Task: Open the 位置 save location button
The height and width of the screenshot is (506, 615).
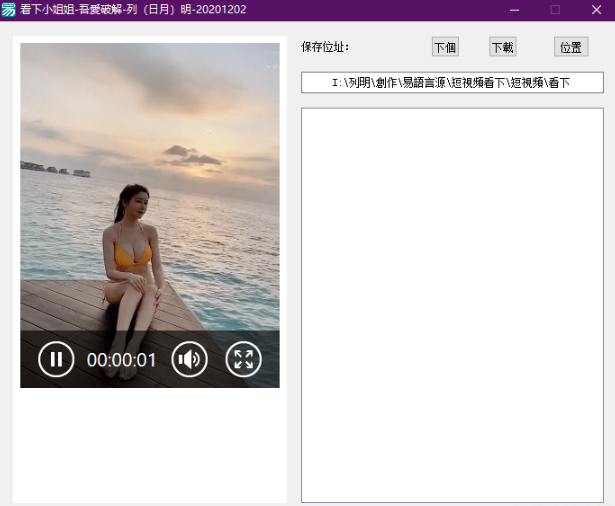Action: 571,47
